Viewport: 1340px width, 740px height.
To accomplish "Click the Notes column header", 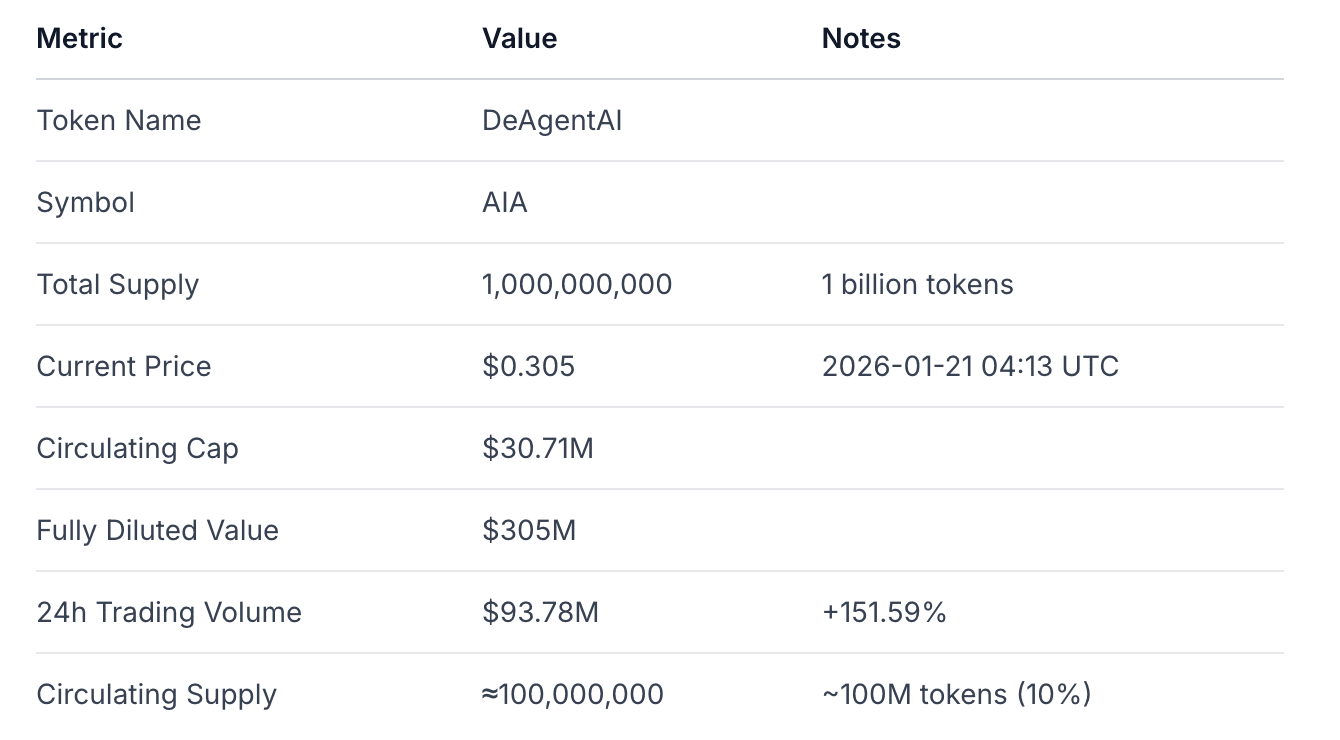I will click(x=861, y=39).
